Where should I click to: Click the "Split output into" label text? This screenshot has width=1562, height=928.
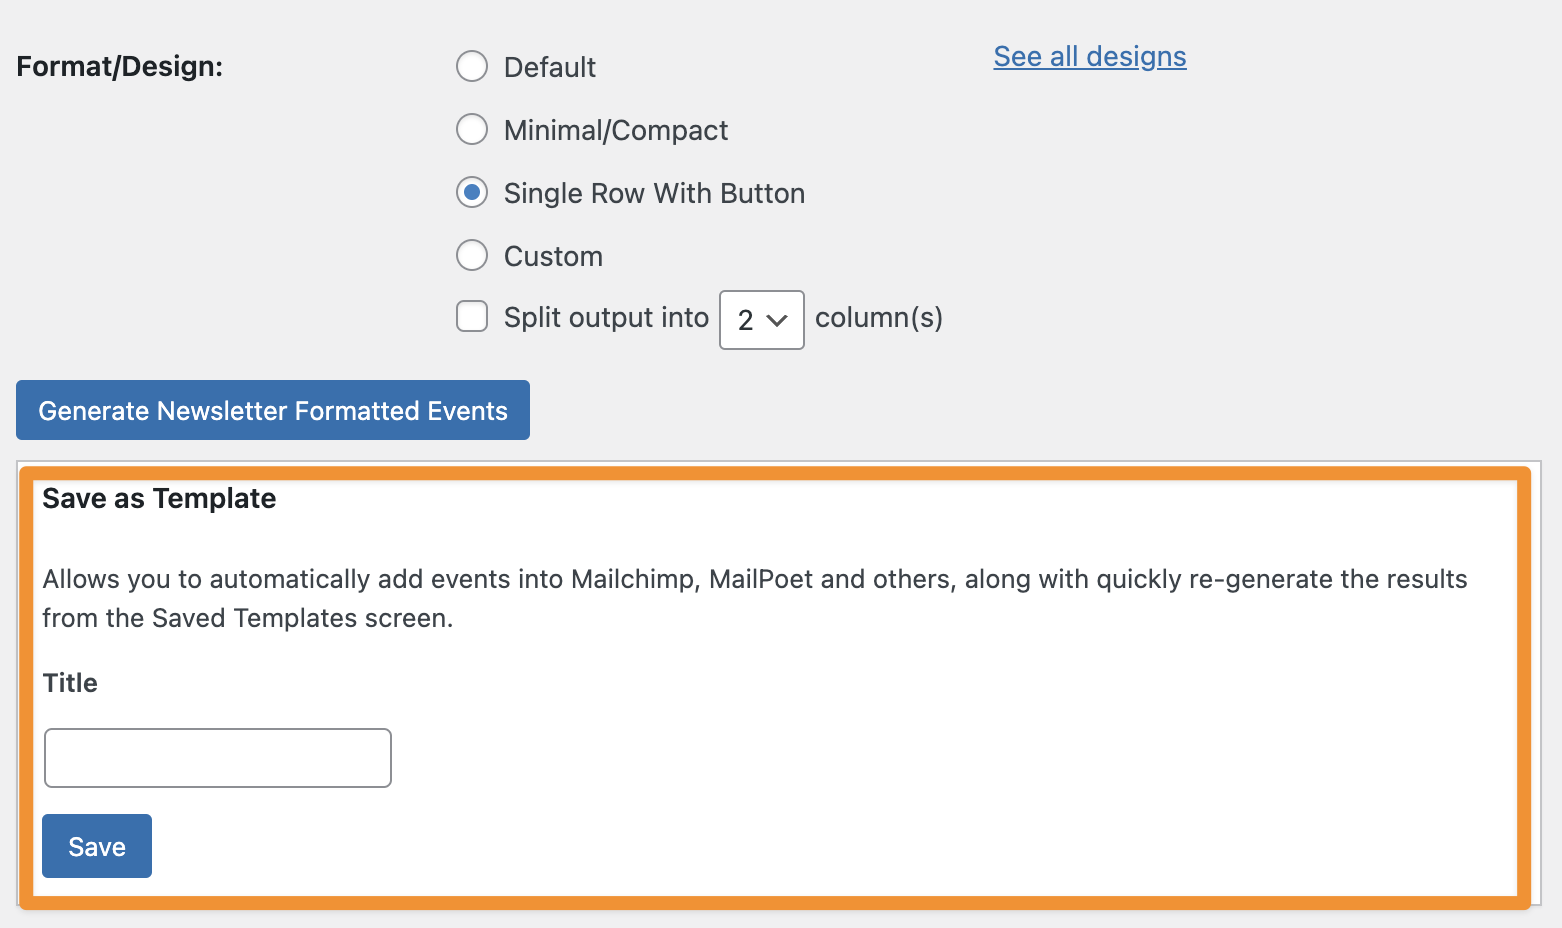[606, 317]
